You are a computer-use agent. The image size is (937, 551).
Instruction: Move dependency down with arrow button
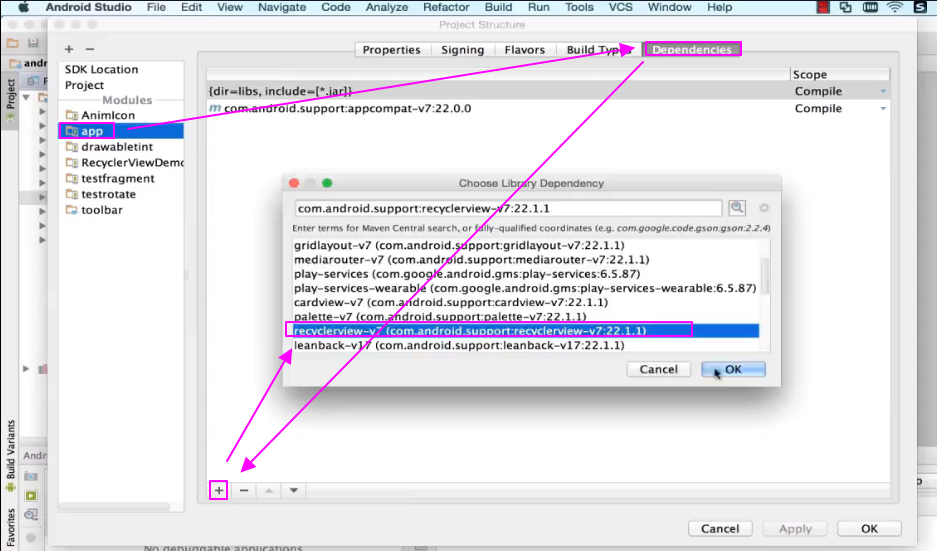(293, 490)
